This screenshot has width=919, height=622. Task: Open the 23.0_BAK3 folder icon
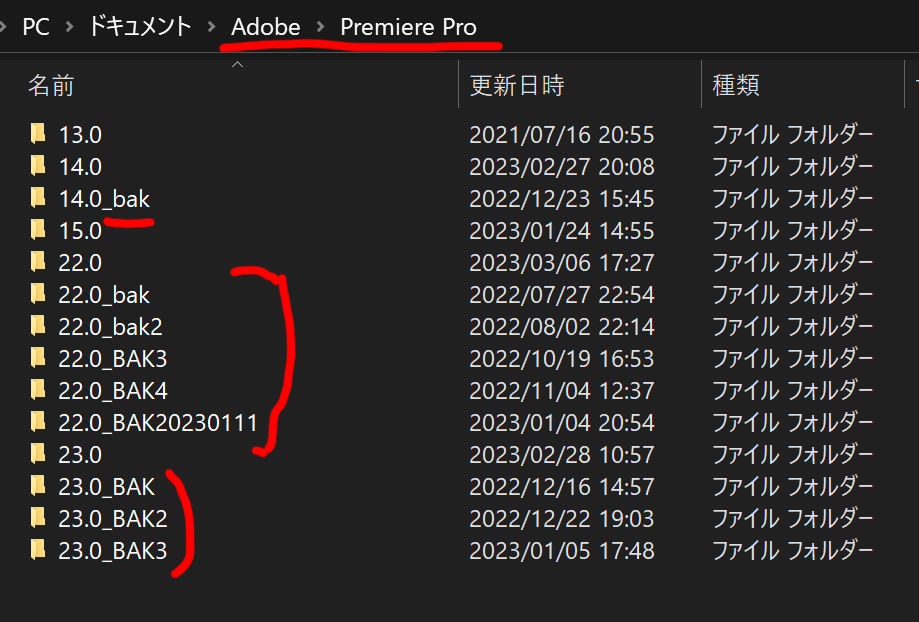(x=38, y=550)
